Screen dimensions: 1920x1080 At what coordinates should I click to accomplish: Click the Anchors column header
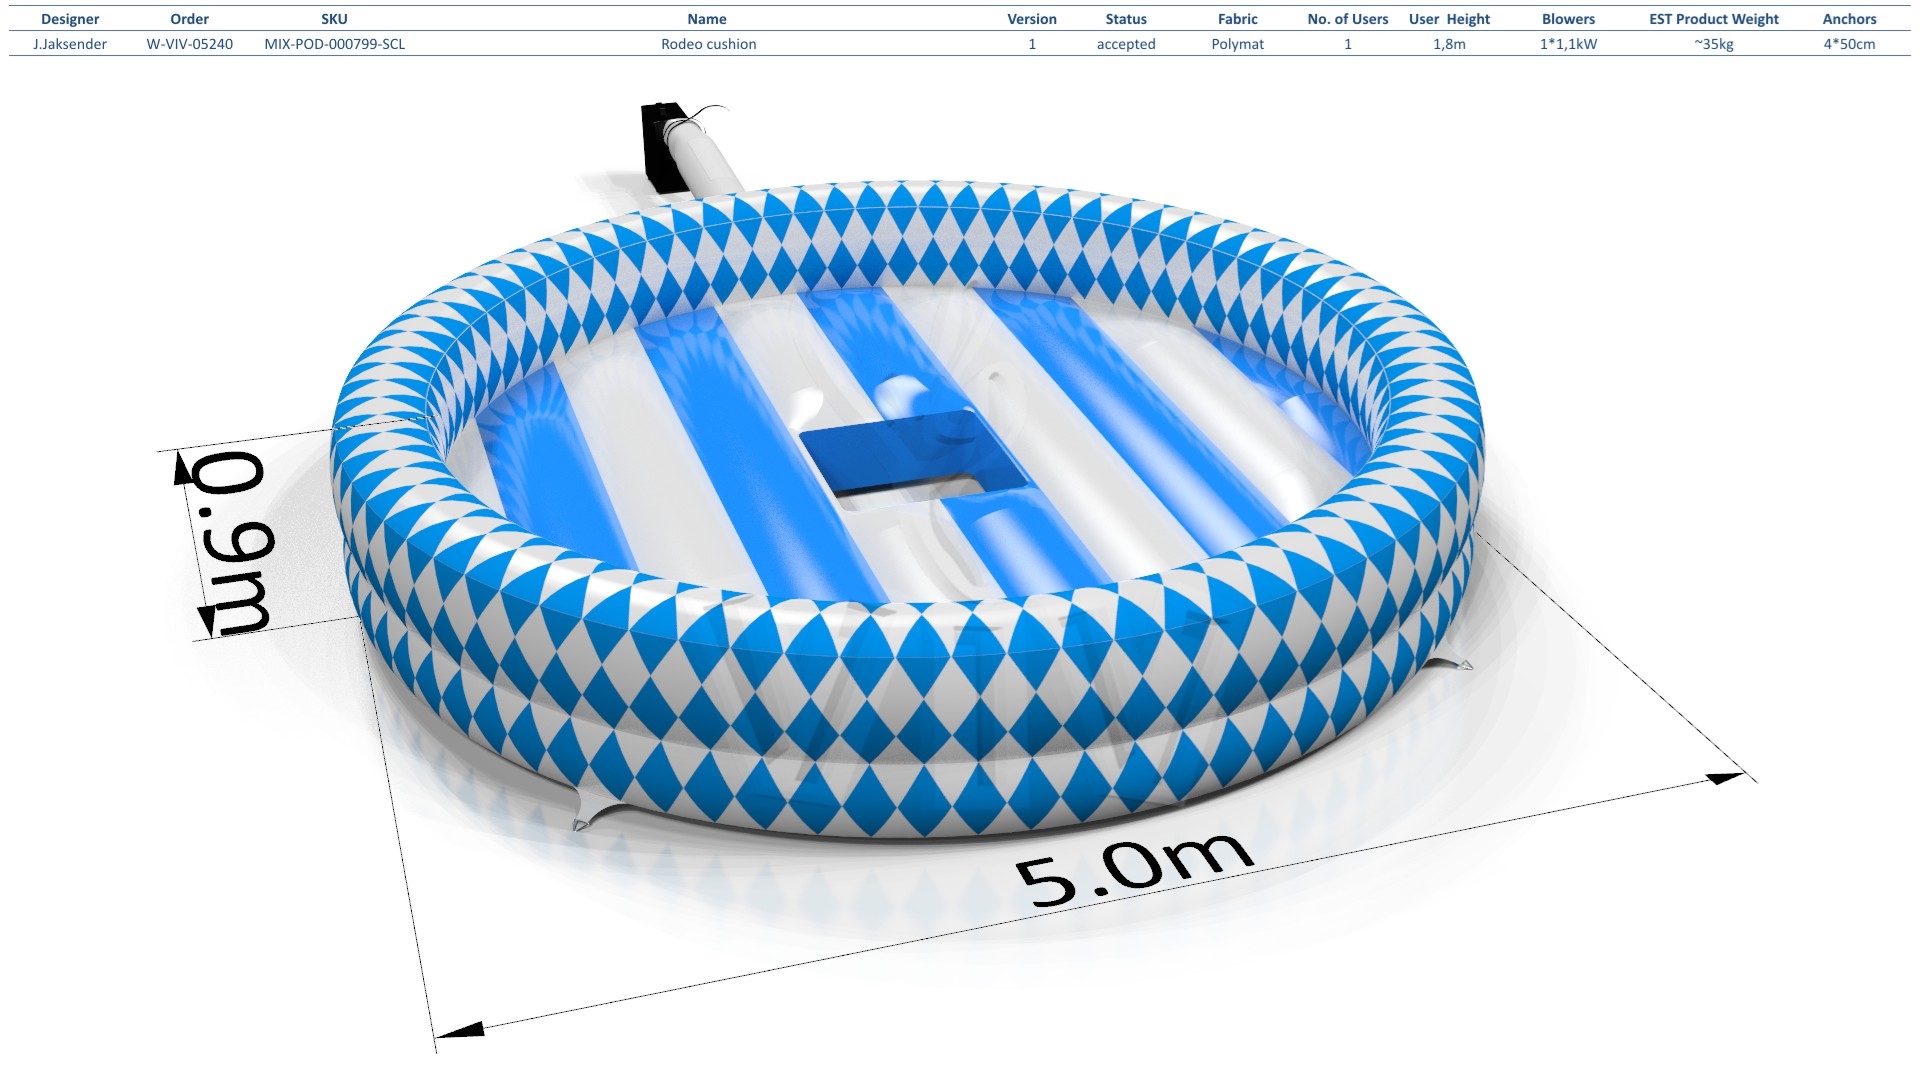pos(1849,19)
